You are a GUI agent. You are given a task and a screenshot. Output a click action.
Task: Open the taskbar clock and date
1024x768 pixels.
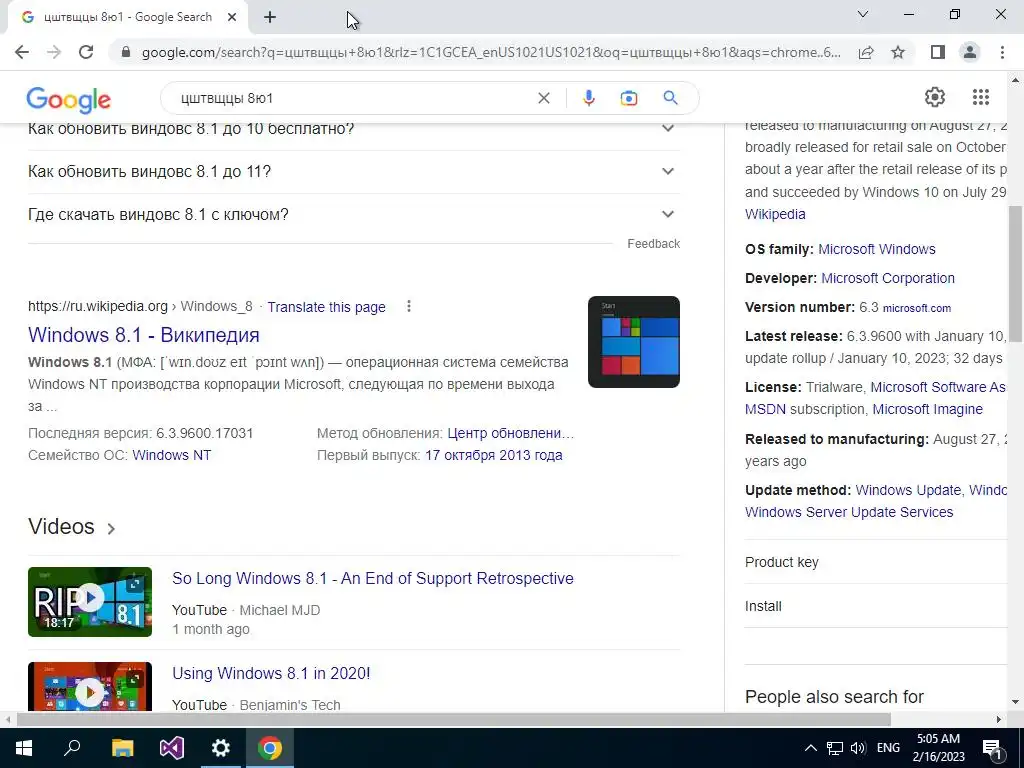(938, 748)
